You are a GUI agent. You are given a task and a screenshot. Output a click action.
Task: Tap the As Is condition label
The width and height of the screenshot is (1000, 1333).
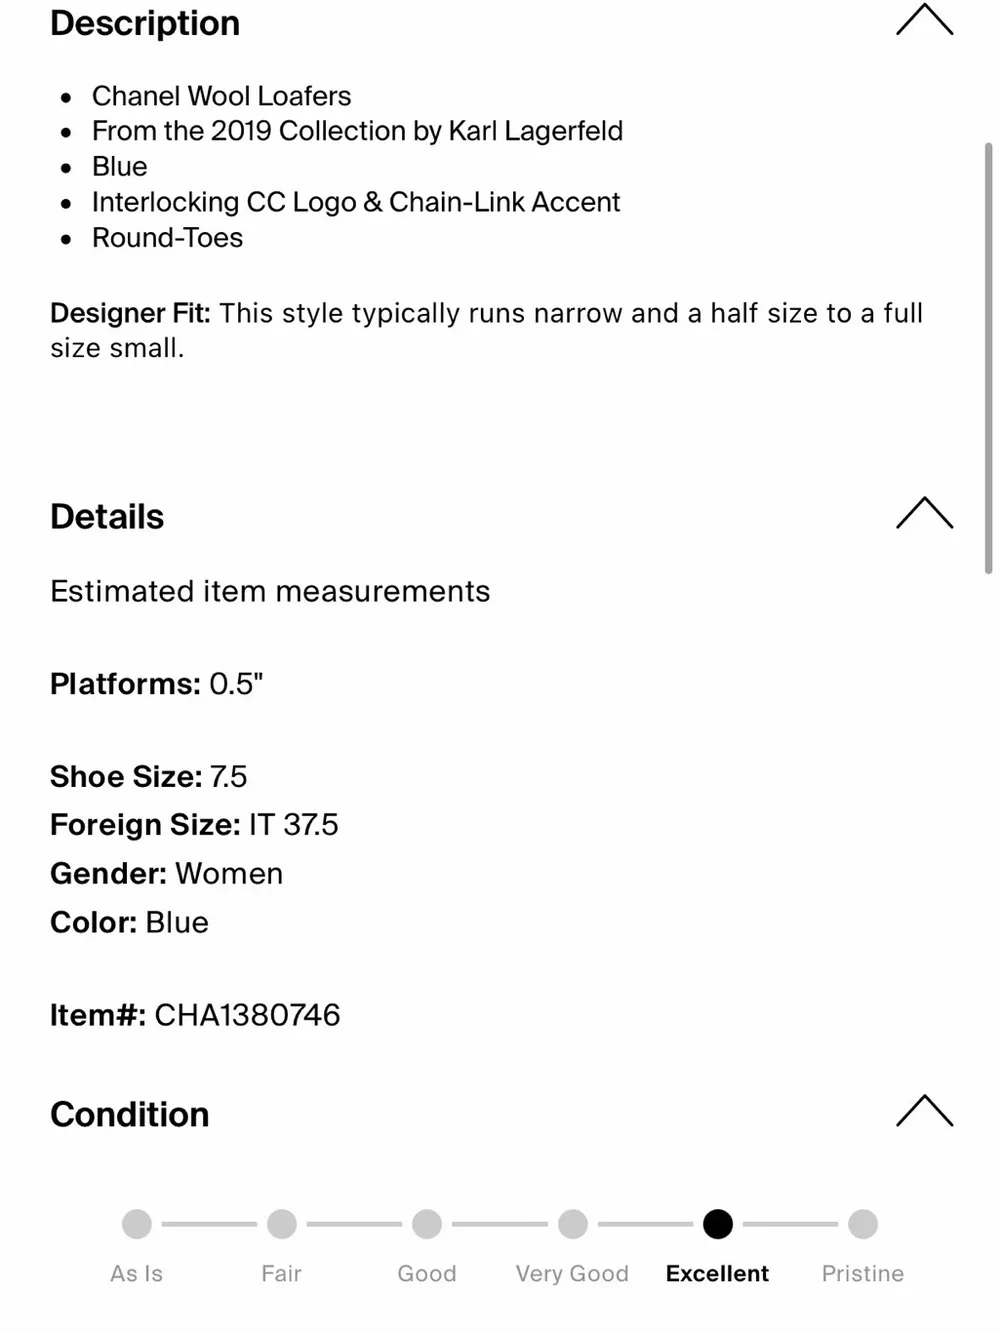pyautogui.click(x=137, y=1273)
